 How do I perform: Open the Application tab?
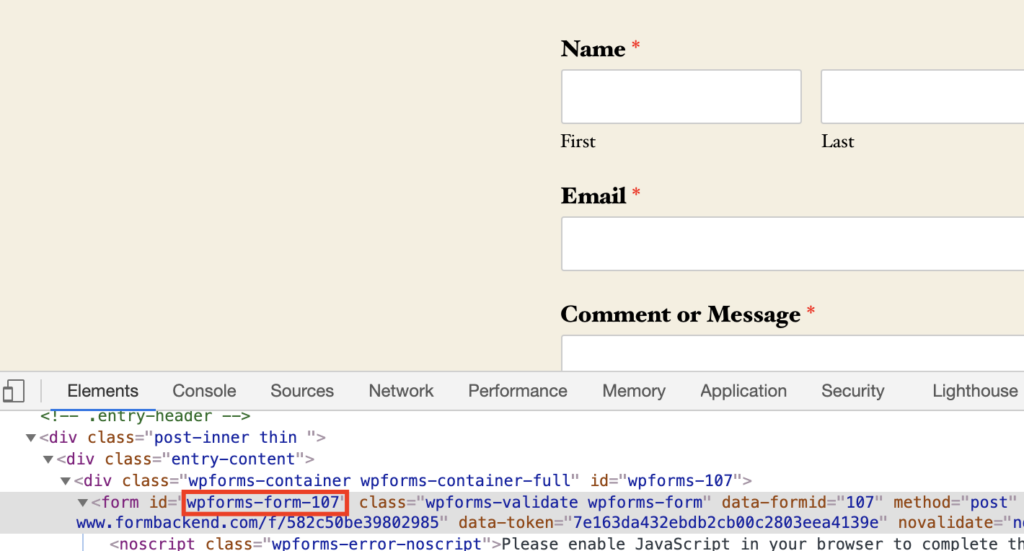pyautogui.click(x=743, y=391)
